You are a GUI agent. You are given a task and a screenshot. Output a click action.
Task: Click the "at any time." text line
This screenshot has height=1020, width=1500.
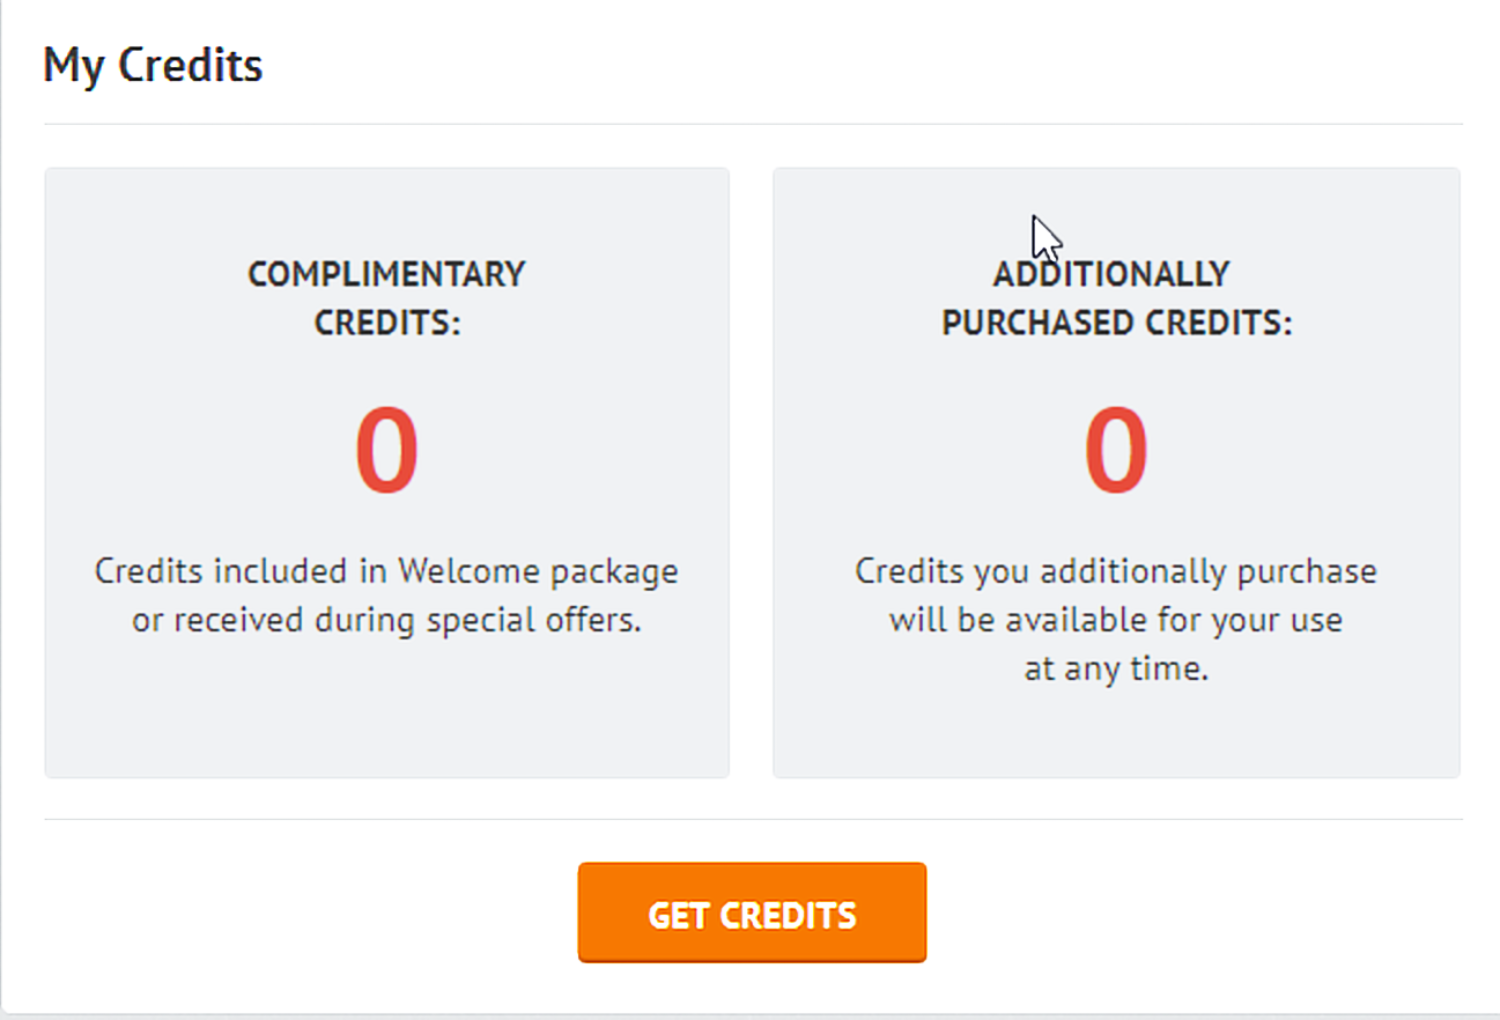coord(1116,668)
